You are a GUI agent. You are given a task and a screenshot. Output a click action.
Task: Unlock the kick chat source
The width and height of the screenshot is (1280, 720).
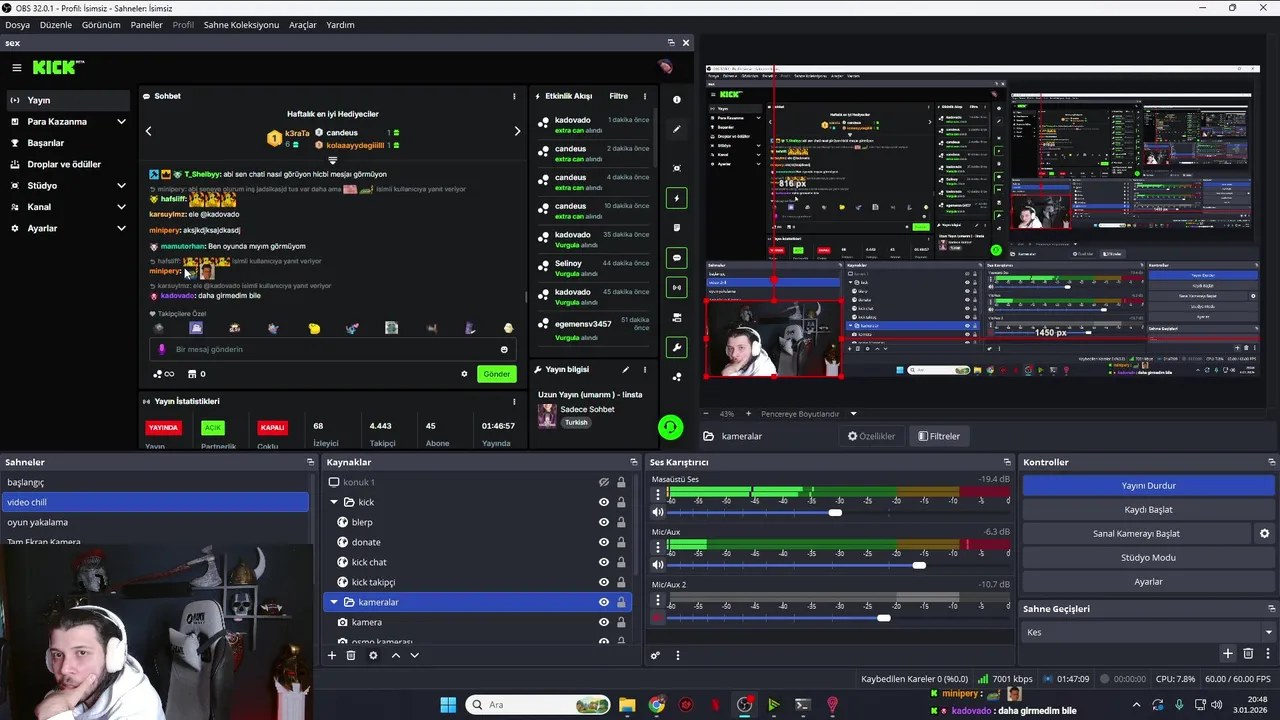pos(621,562)
